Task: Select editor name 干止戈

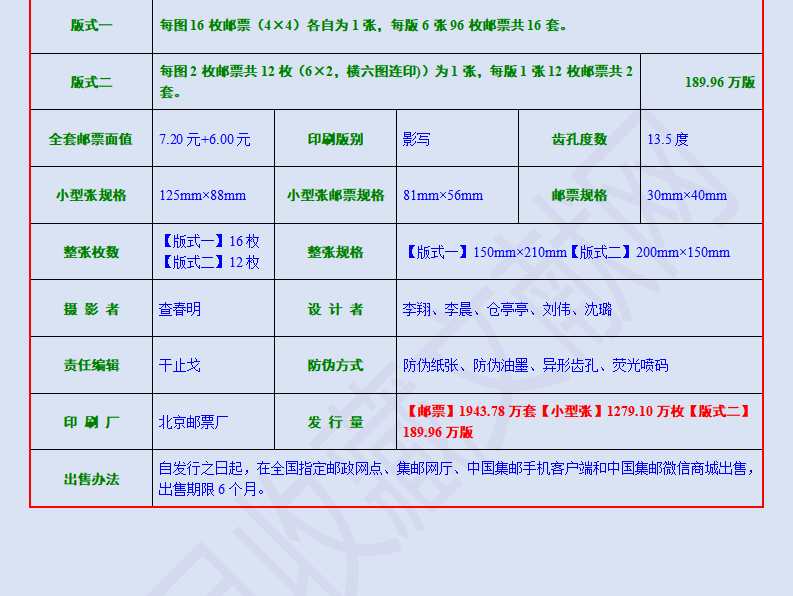Action: (x=180, y=366)
